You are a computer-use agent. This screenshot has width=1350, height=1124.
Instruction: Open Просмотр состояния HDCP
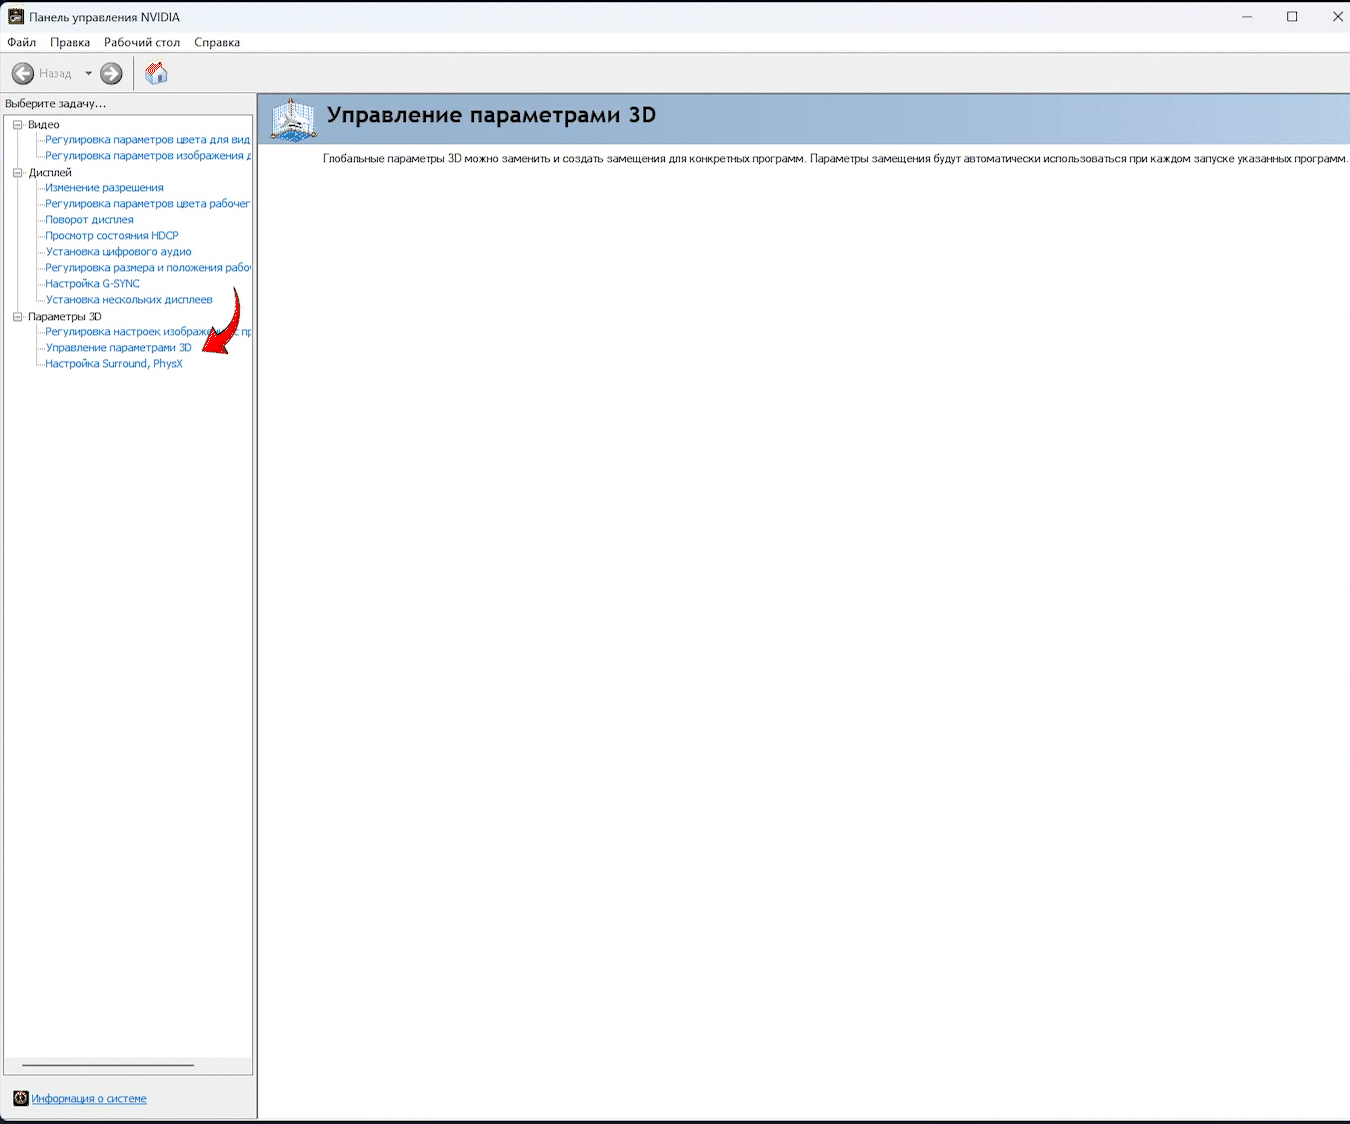(x=112, y=236)
